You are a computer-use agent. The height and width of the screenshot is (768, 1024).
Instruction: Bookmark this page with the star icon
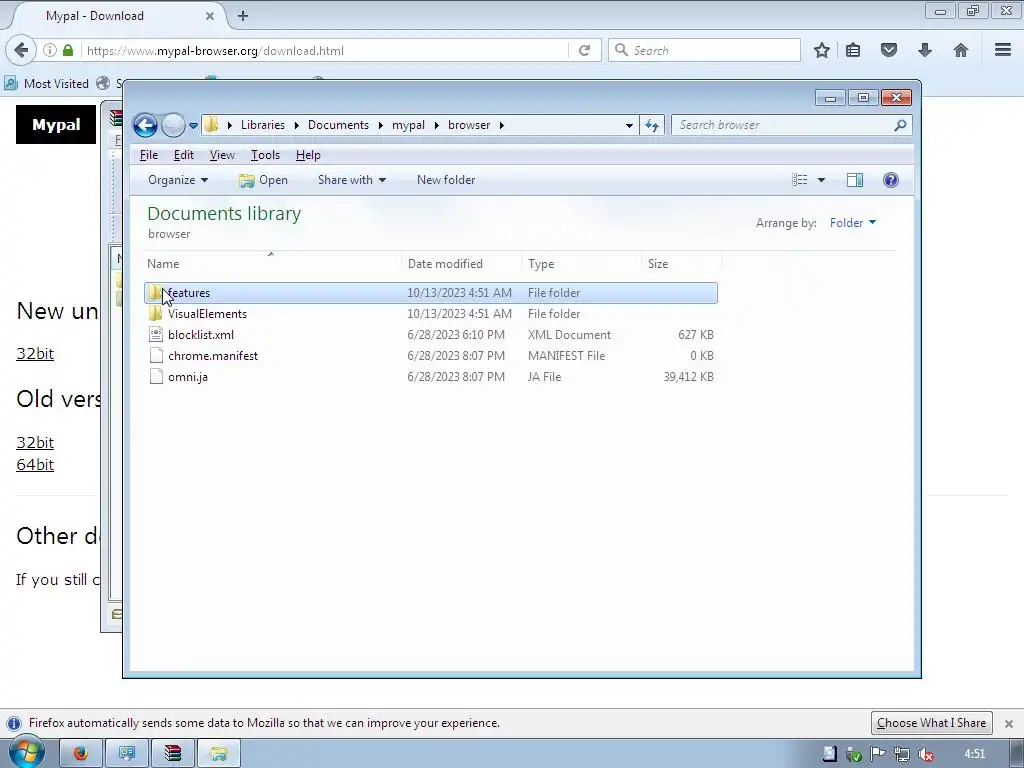click(x=822, y=50)
